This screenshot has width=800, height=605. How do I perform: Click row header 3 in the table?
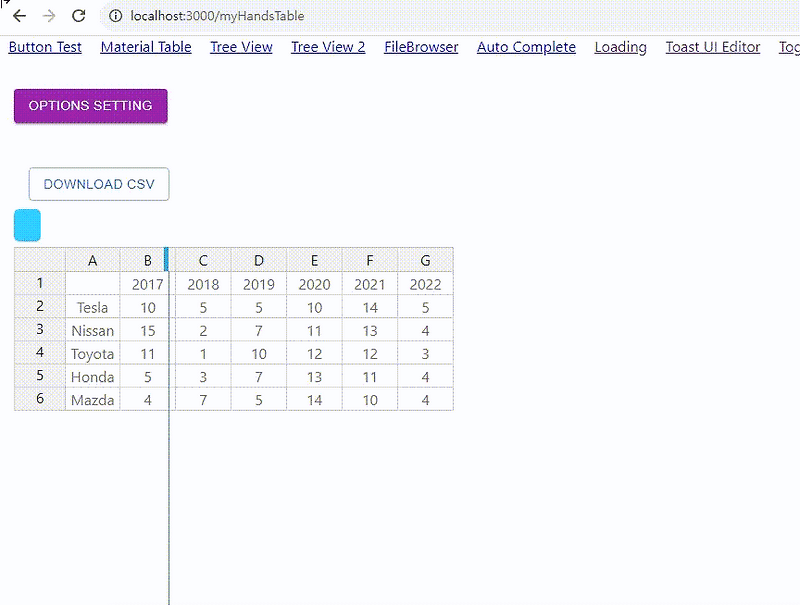pos(38,330)
